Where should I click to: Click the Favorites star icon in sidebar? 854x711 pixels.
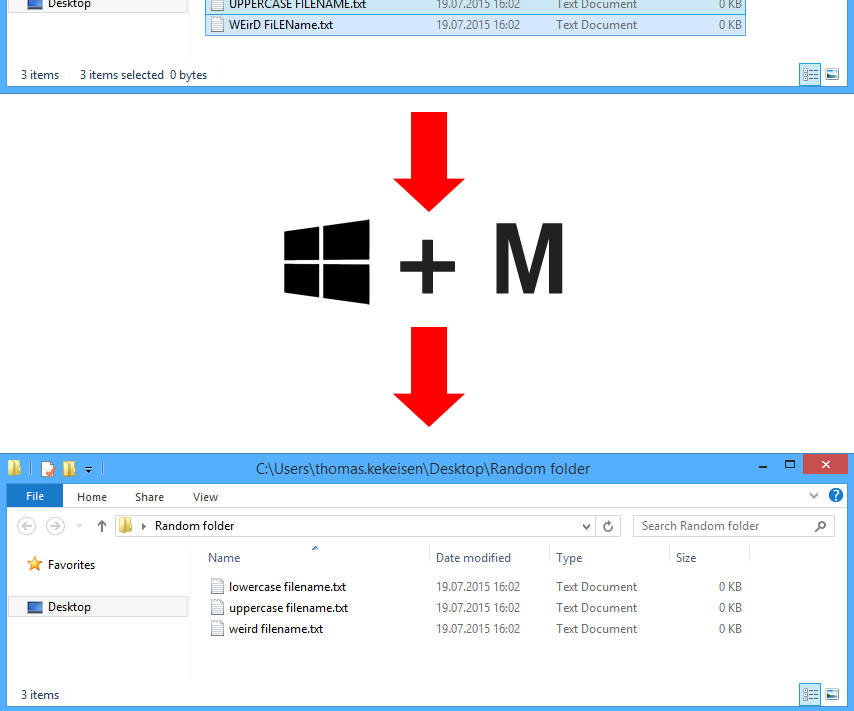(x=35, y=565)
